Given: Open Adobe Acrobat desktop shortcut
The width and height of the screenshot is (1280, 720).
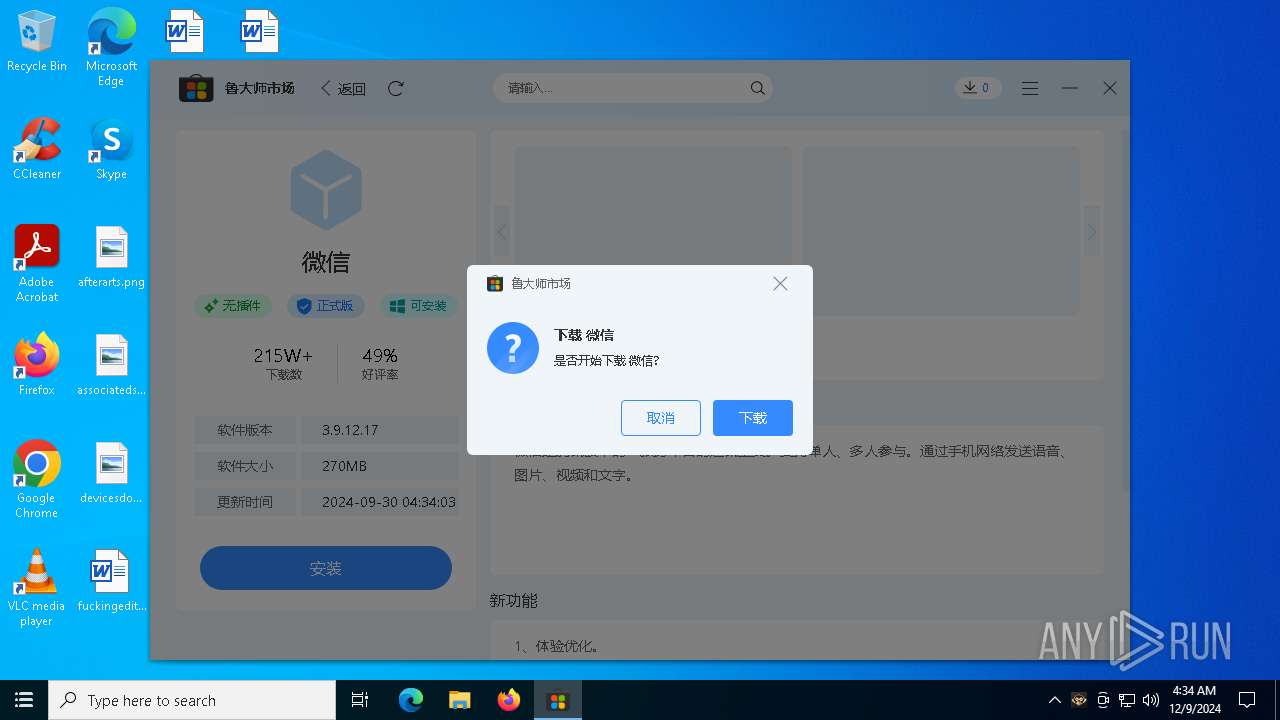Looking at the screenshot, I should click(x=37, y=263).
